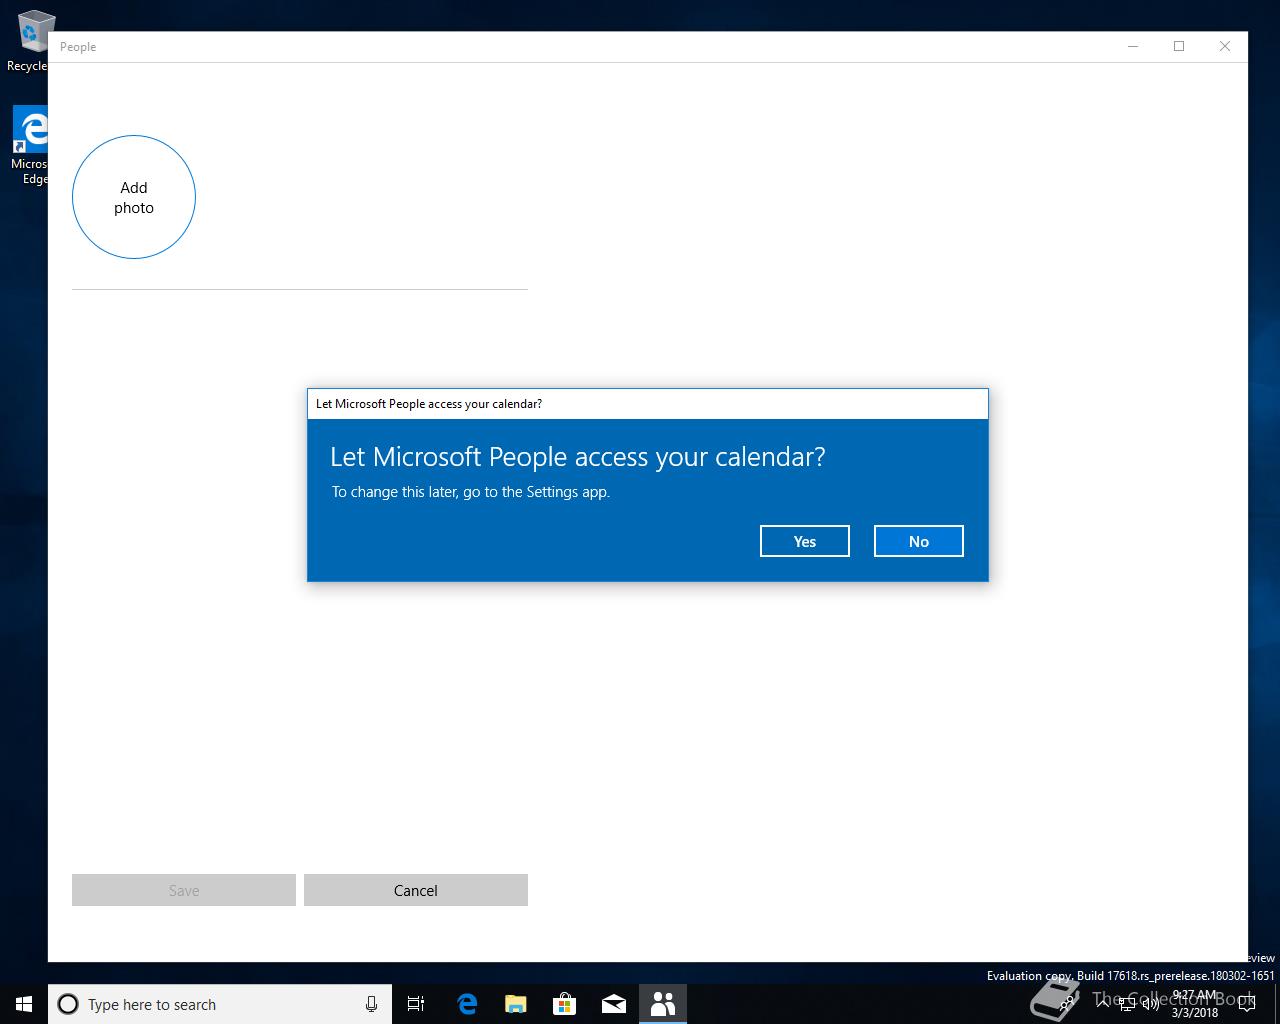Launch Edge from the taskbar
This screenshot has height=1024, width=1280.
466,1004
